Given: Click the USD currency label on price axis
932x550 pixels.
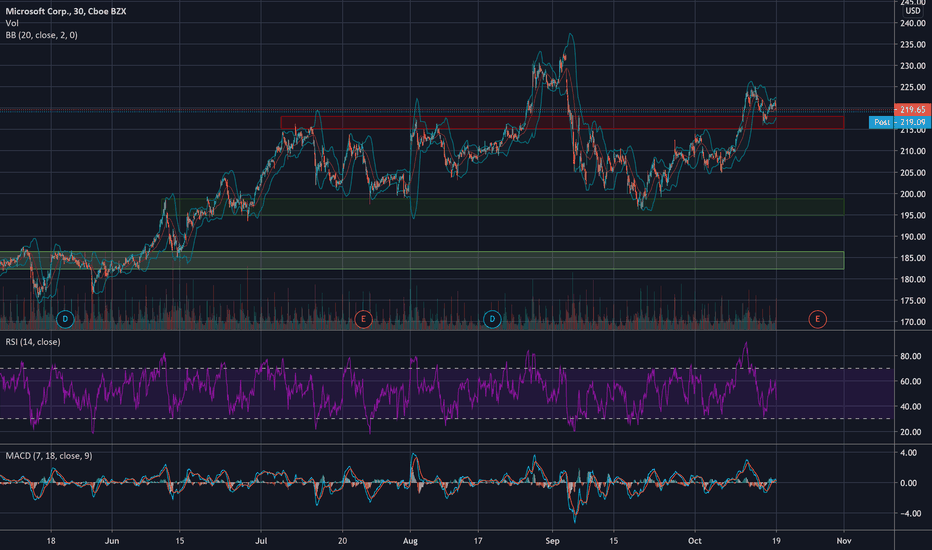Looking at the screenshot, I should coord(913,11).
